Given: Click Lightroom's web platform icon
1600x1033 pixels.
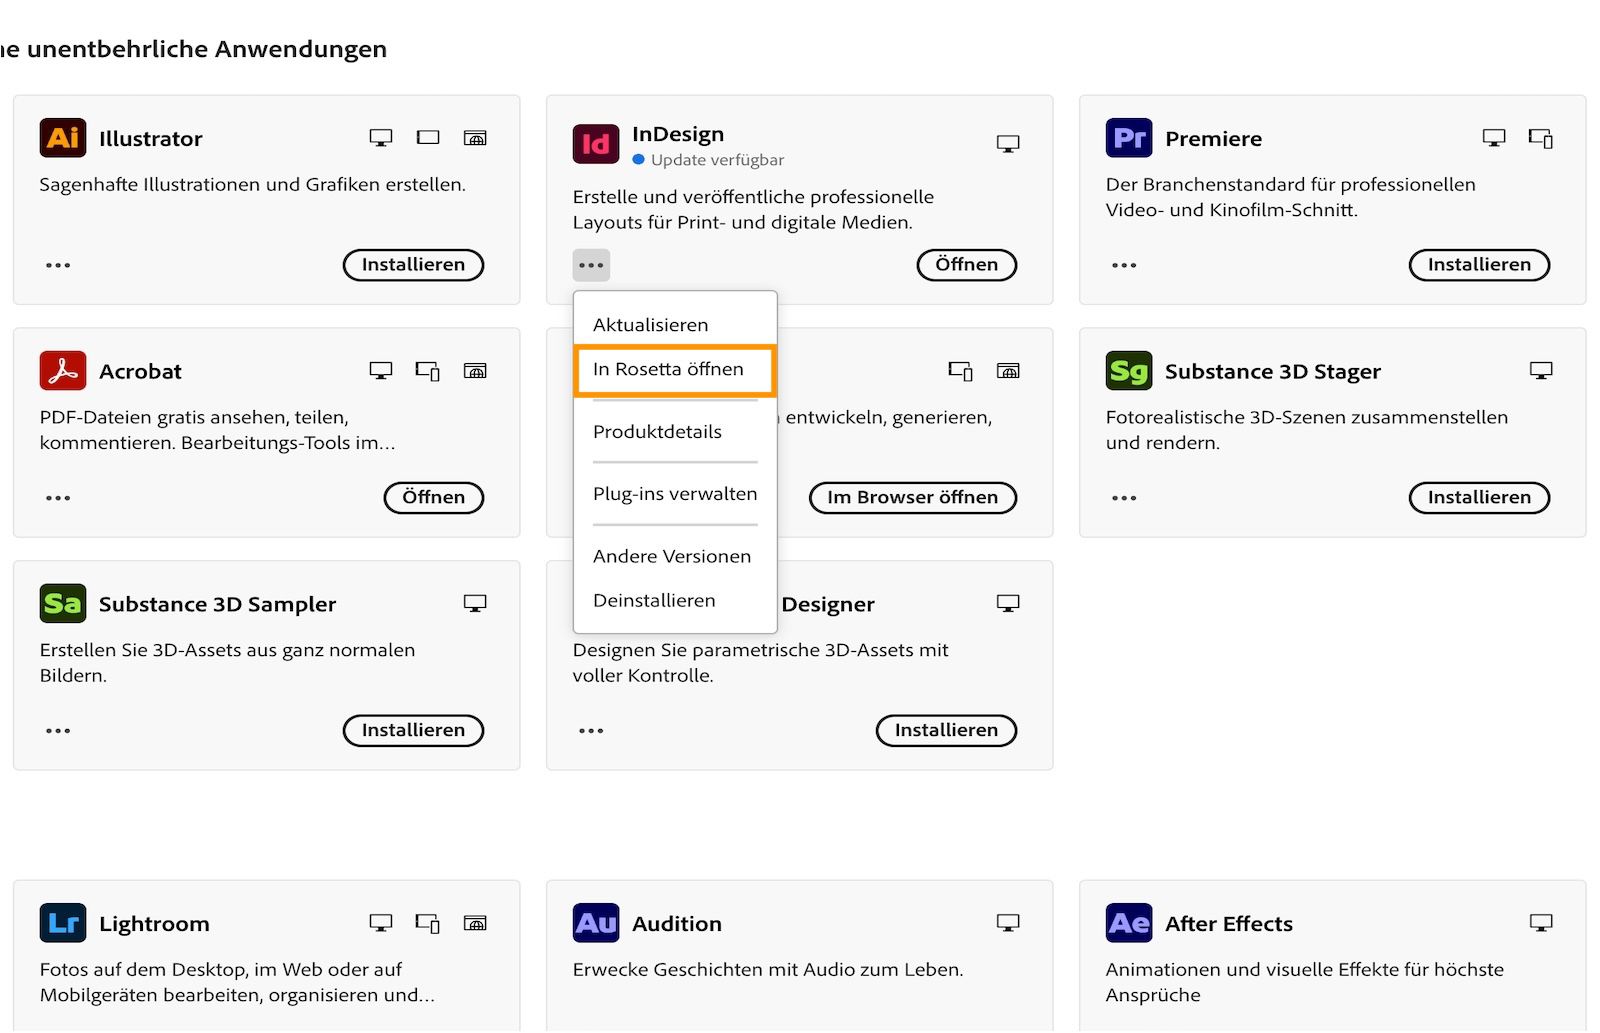Looking at the screenshot, I should [x=475, y=923].
